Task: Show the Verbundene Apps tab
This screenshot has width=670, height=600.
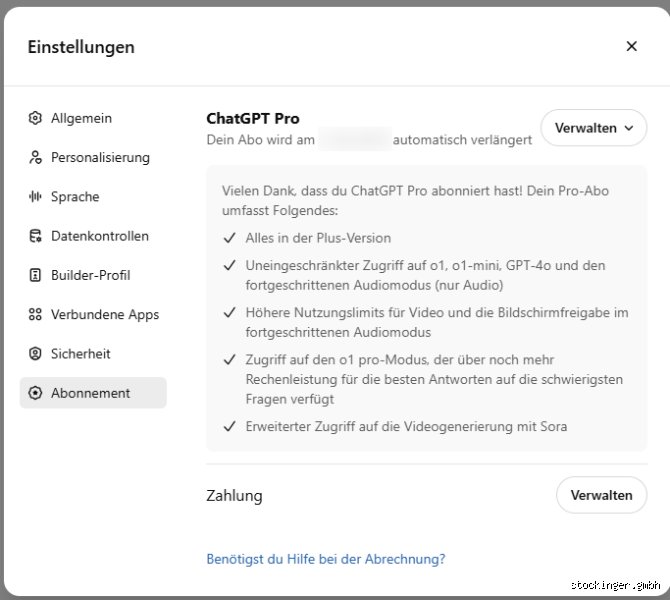Action: pos(93,315)
